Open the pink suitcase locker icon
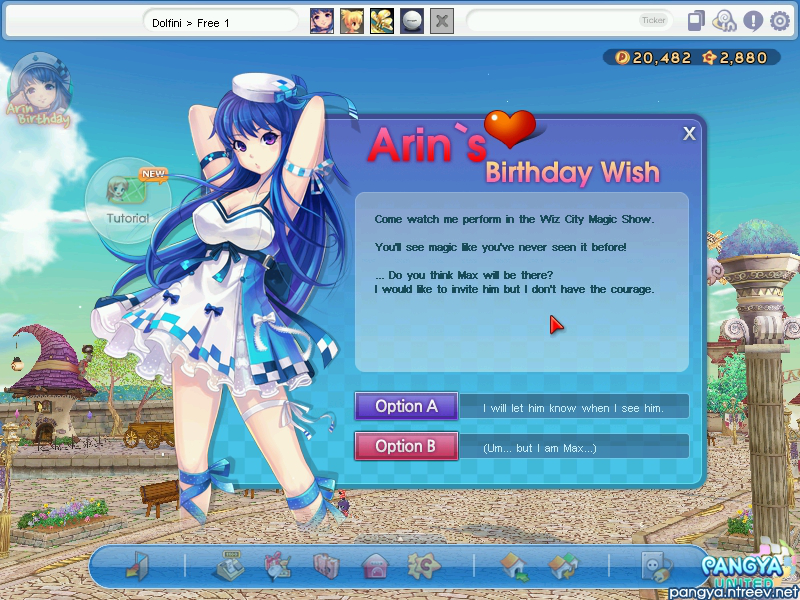The image size is (800, 600). 327,566
